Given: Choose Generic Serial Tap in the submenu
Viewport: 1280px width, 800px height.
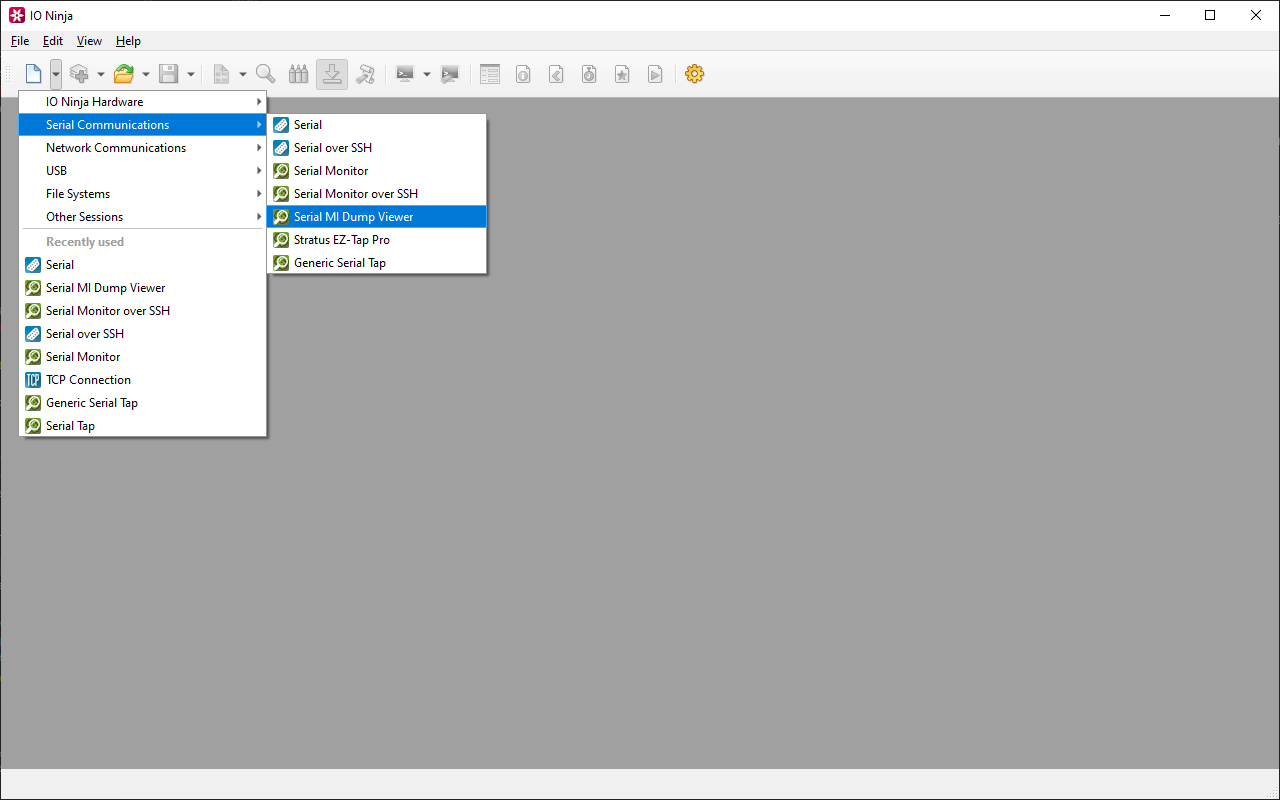Looking at the screenshot, I should point(377,263).
